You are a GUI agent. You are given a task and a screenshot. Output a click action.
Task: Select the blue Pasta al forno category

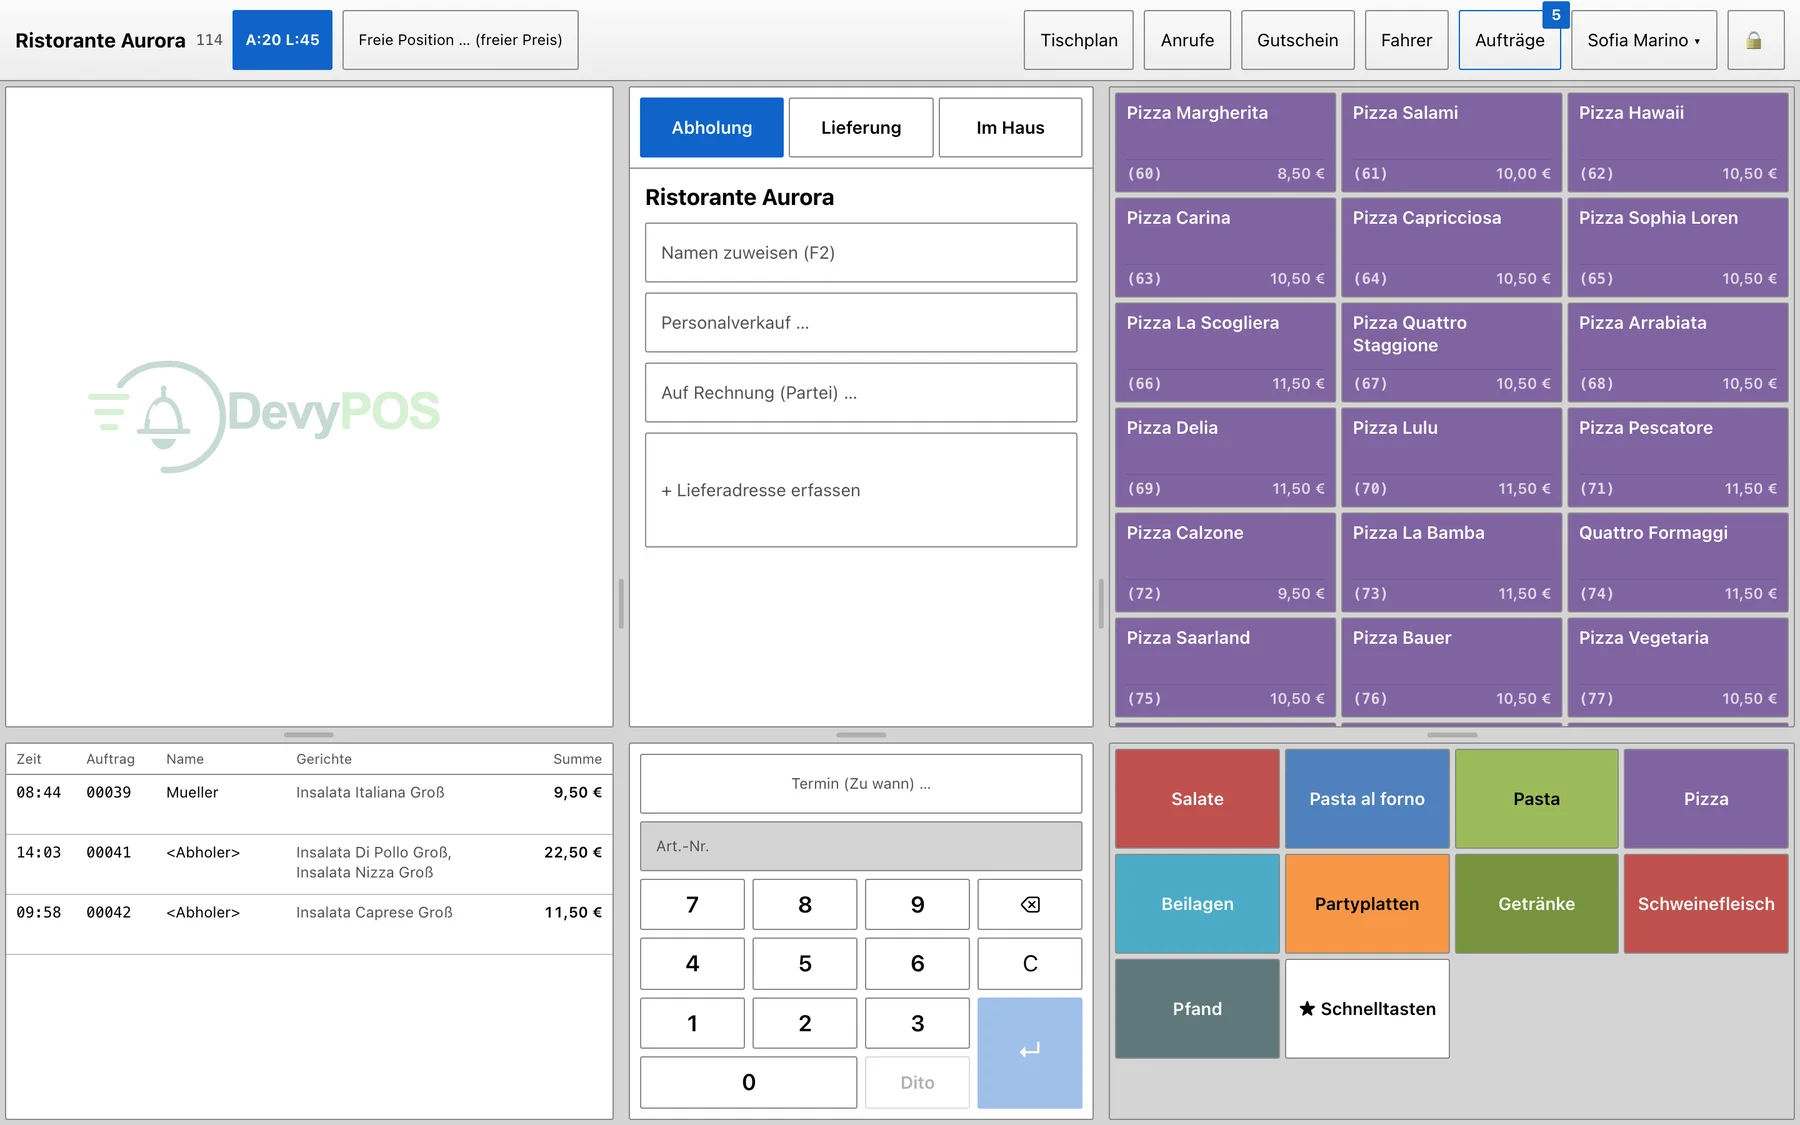point(1367,798)
